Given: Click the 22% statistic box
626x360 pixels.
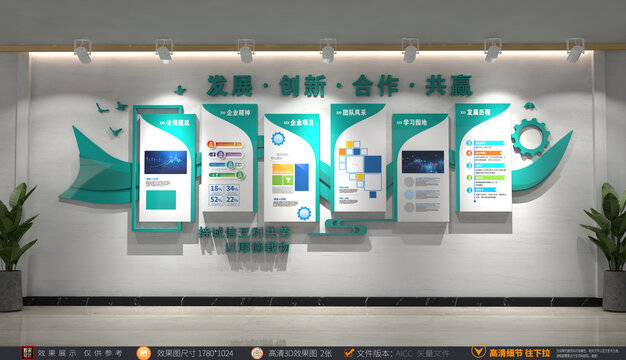Looking at the screenshot, I should point(232,200).
